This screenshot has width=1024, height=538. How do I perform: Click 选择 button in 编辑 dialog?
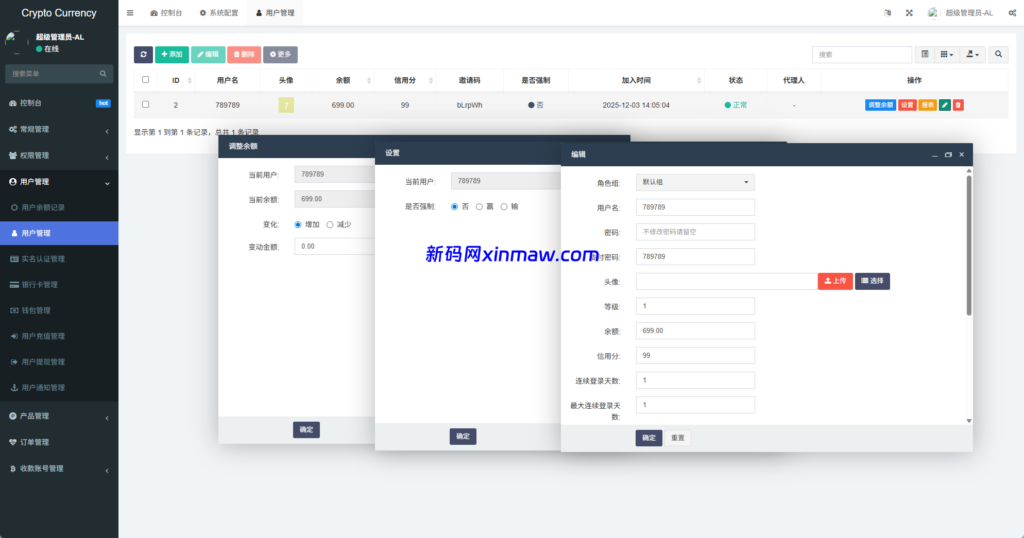tap(872, 281)
